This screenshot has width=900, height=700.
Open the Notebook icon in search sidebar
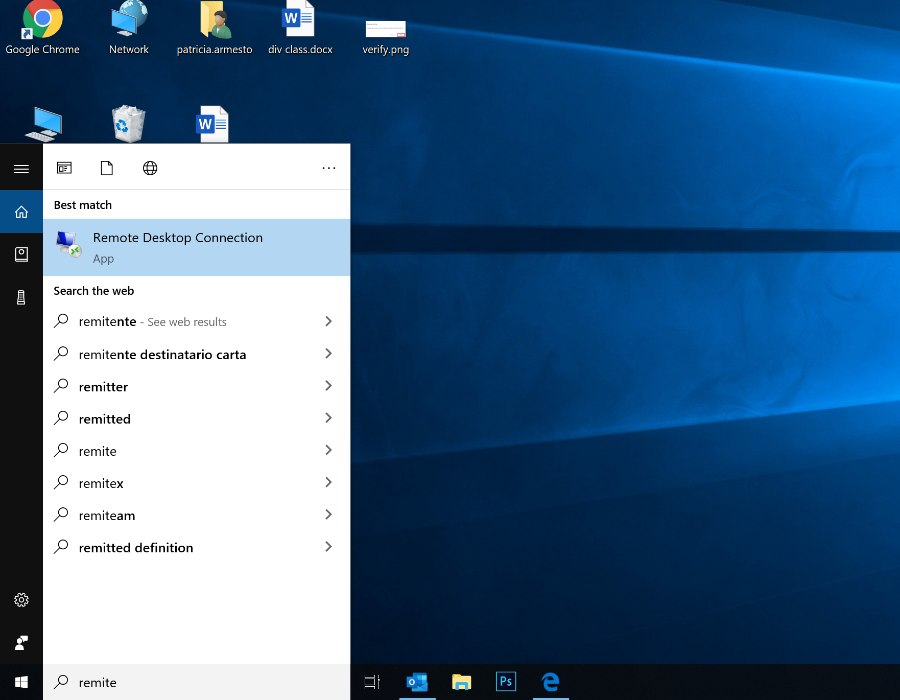coord(21,254)
